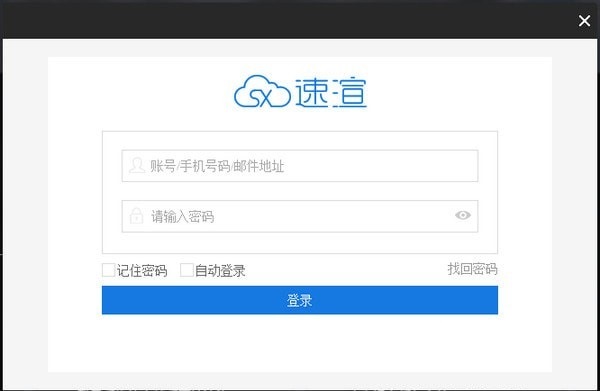Screen dimensions: 600x391
Task: Click the 速渲 cloud logo
Action: tap(300, 91)
